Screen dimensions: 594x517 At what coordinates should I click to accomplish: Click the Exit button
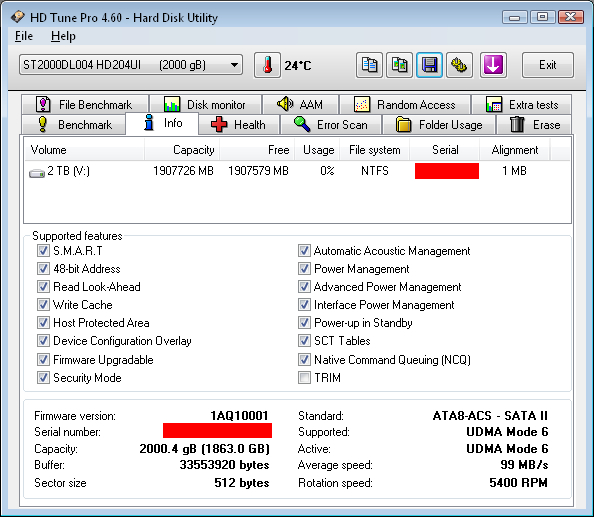(x=548, y=65)
